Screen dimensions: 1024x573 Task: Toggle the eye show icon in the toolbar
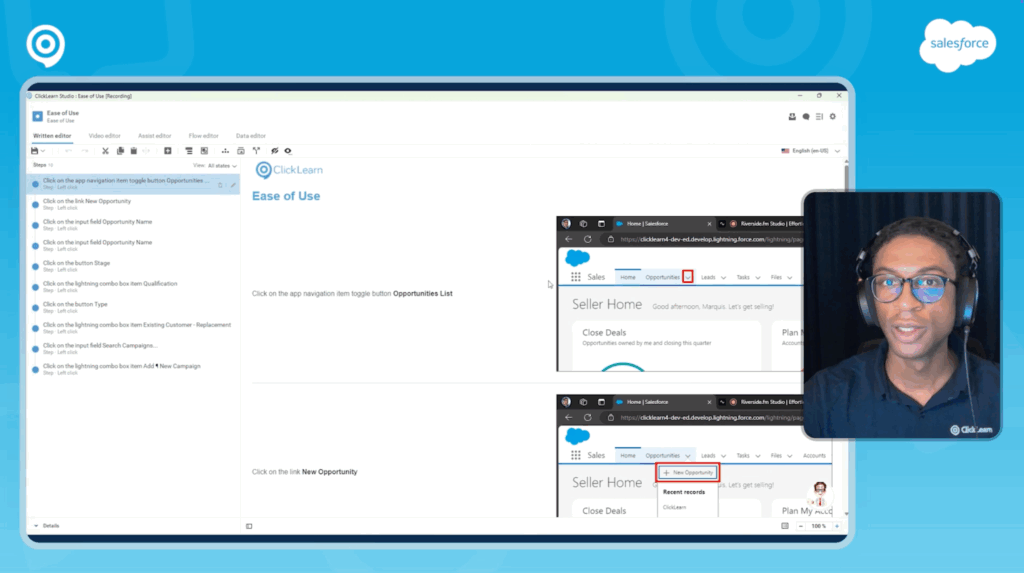pos(288,151)
